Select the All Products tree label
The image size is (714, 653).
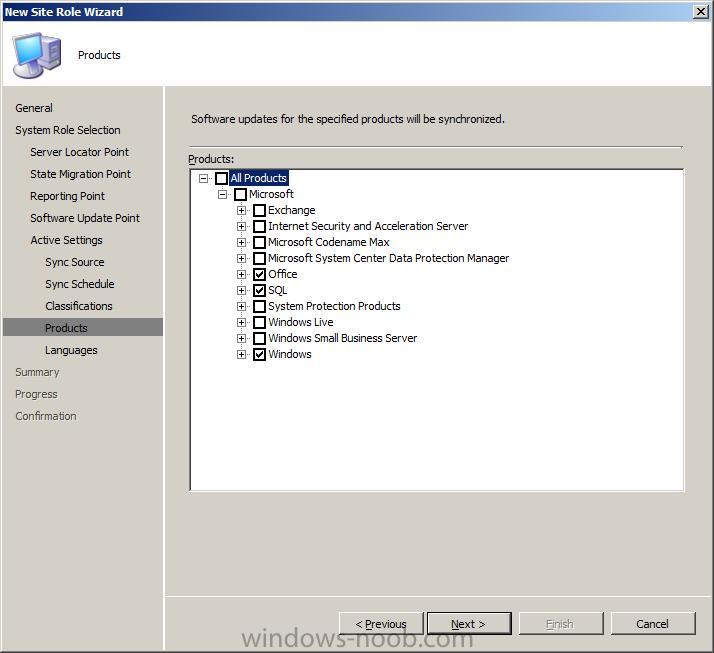[x=259, y=178]
